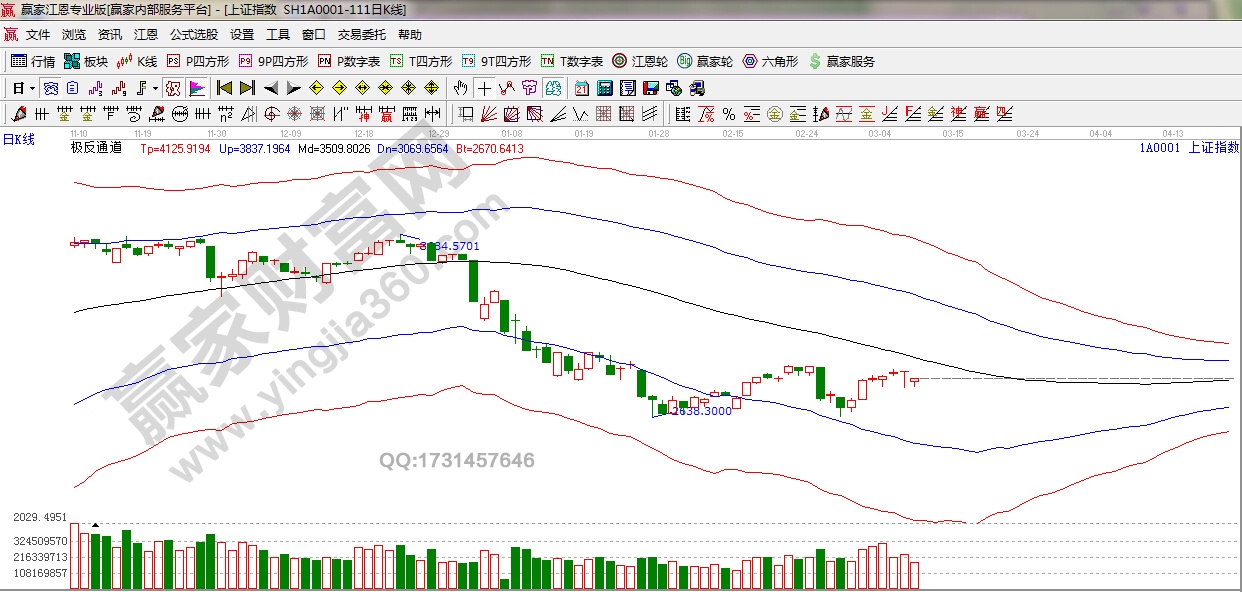The image size is (1242, 592).
Task: Select the hand pan tool
Action: [x=461, y=87]
